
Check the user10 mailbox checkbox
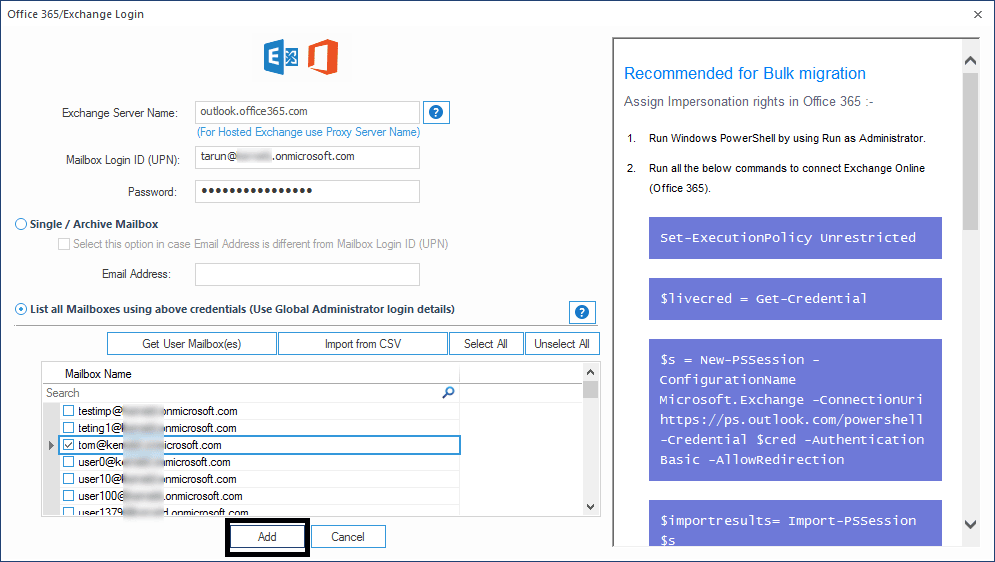point(69,478)
